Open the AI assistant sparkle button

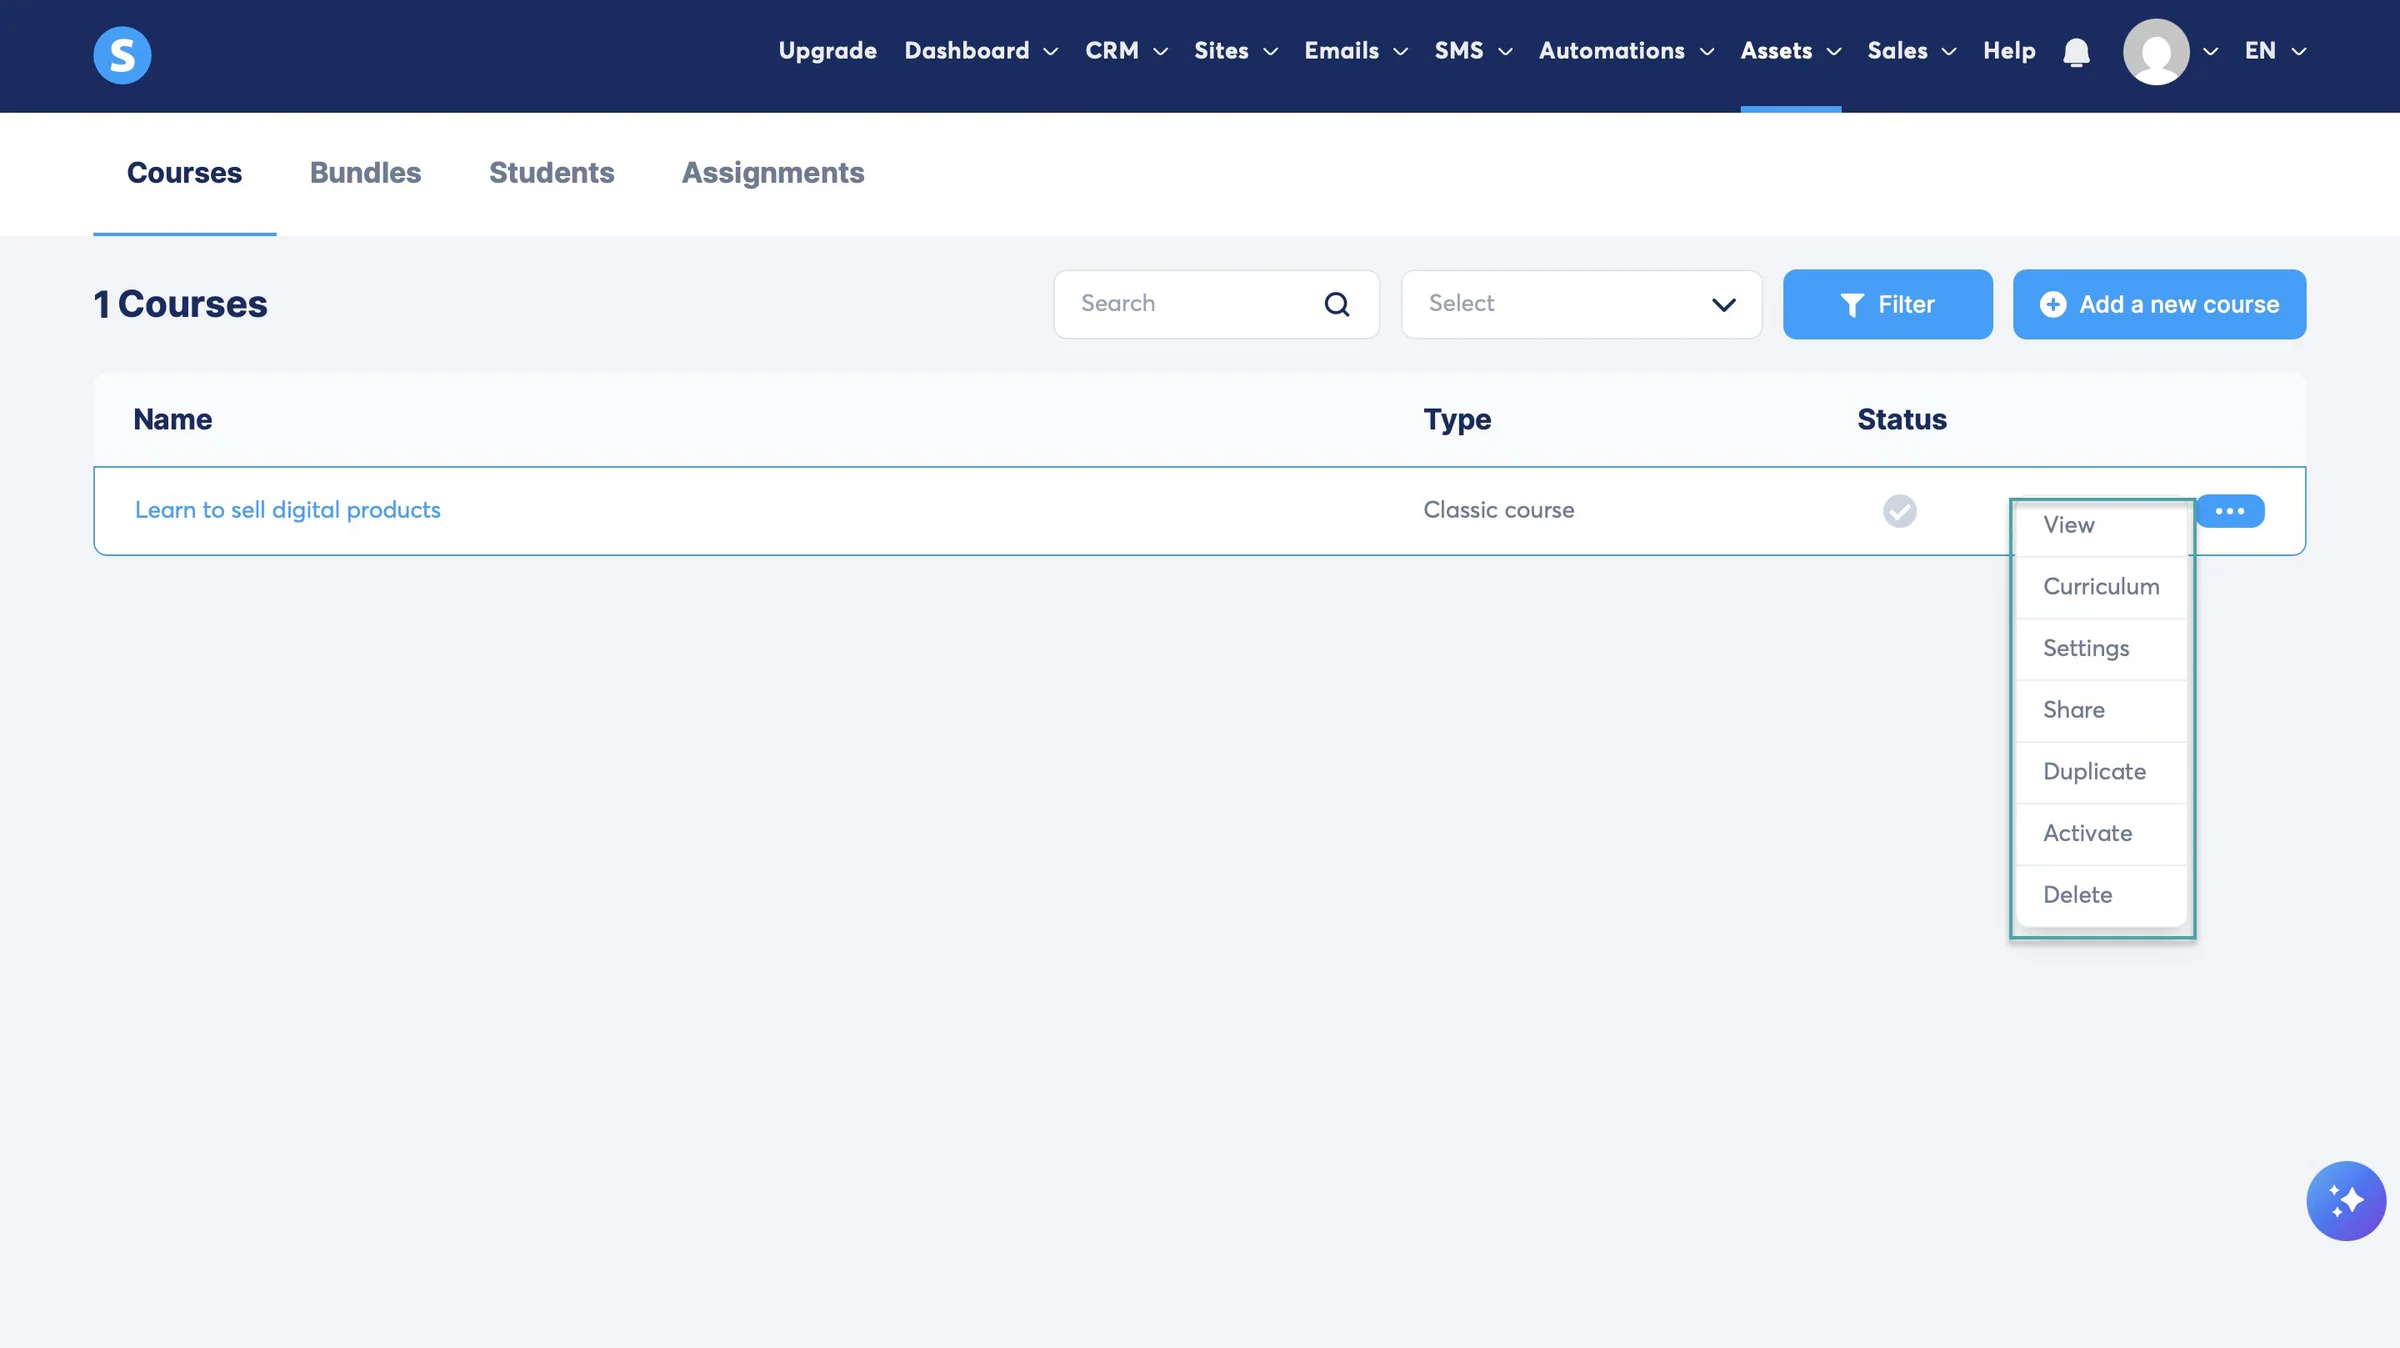(2346, 1201)
